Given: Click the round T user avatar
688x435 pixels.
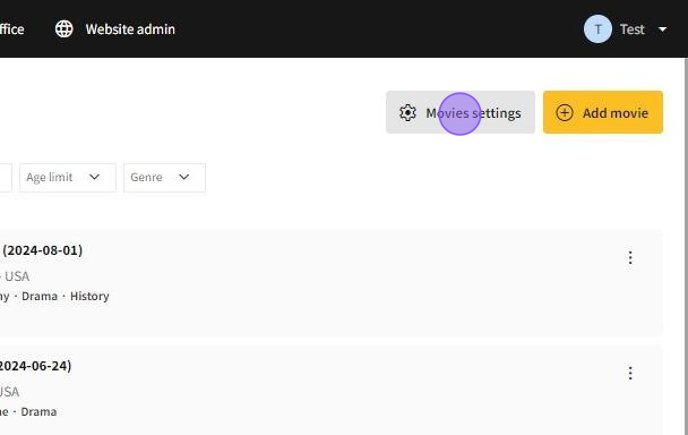Looking at the screenshot, I should (597, 29).
